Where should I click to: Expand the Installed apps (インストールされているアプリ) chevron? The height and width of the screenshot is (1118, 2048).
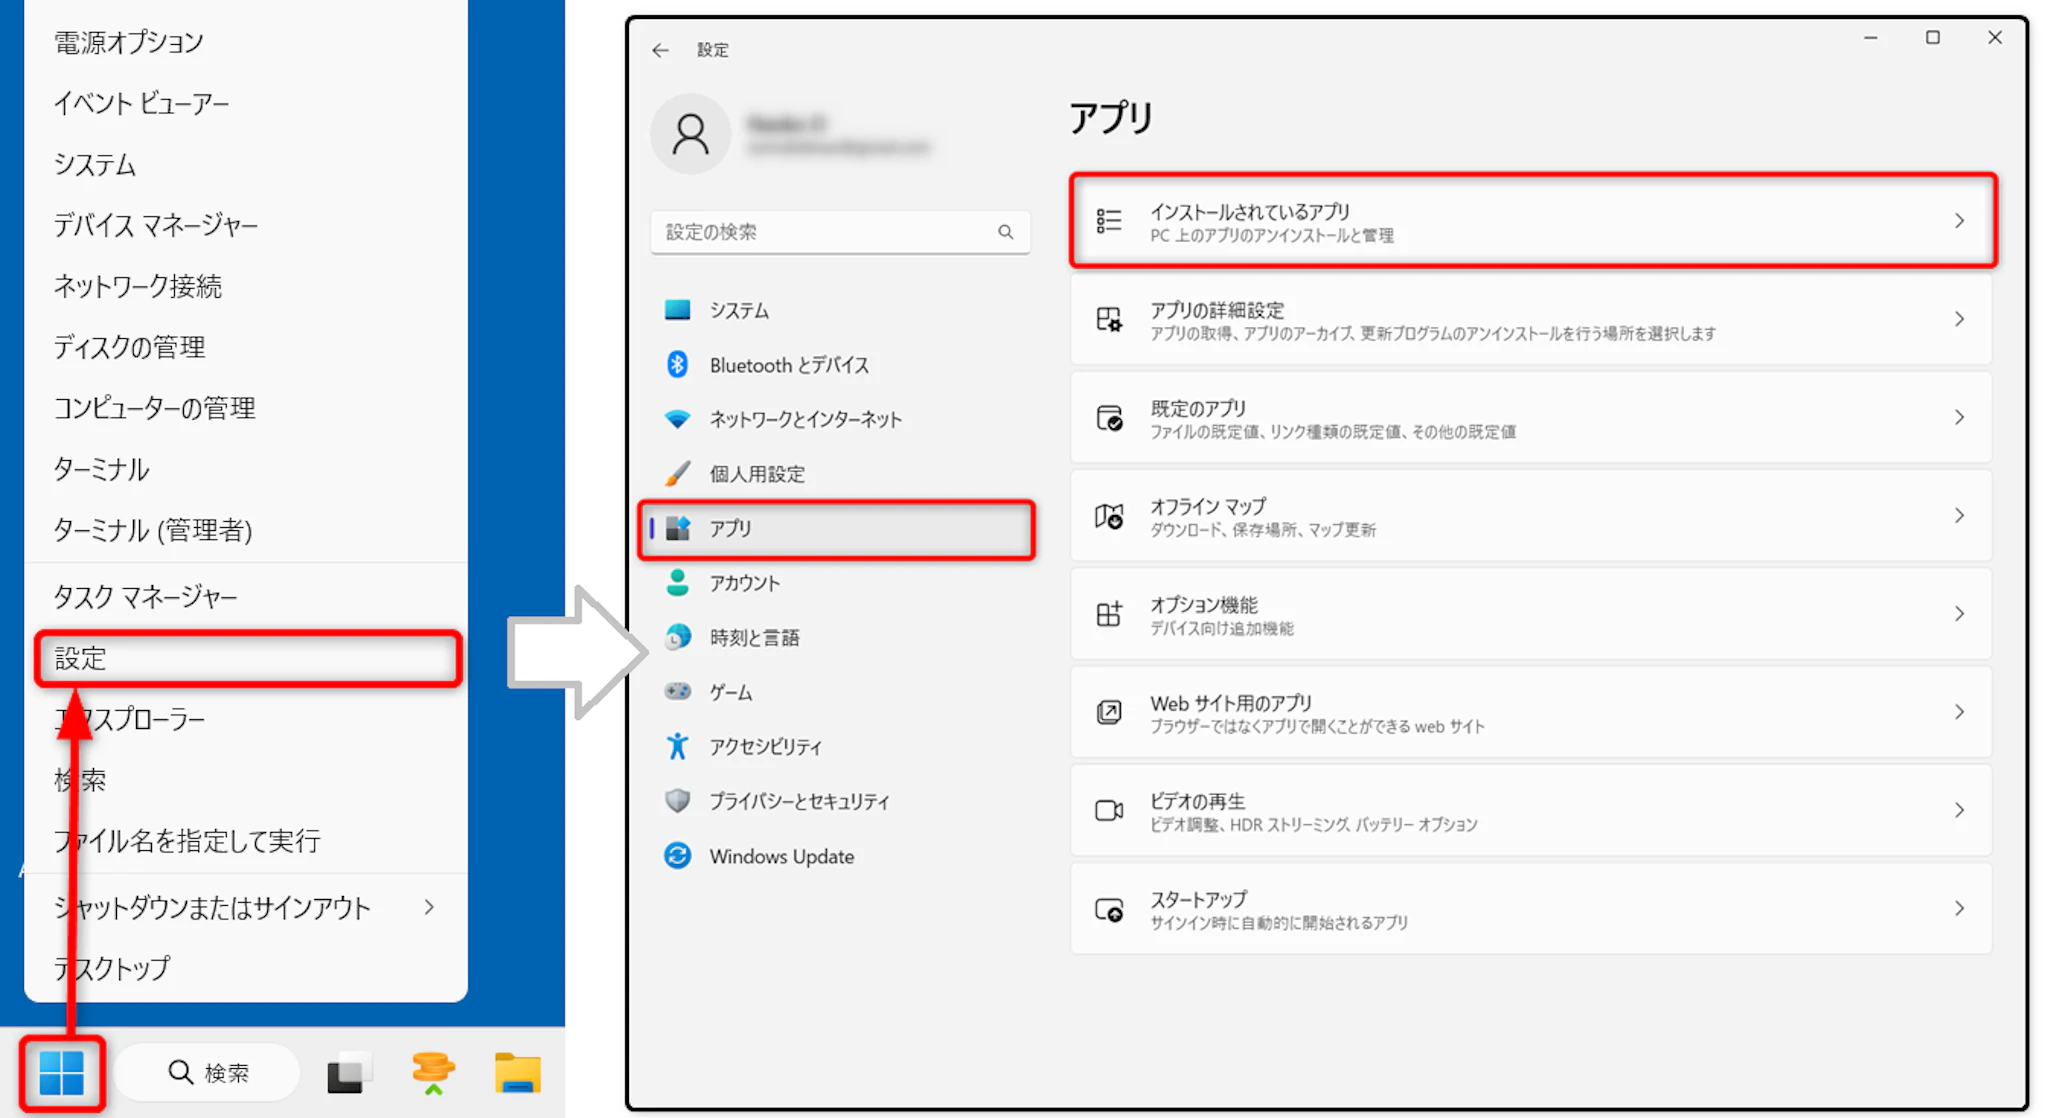point(1959,221)
